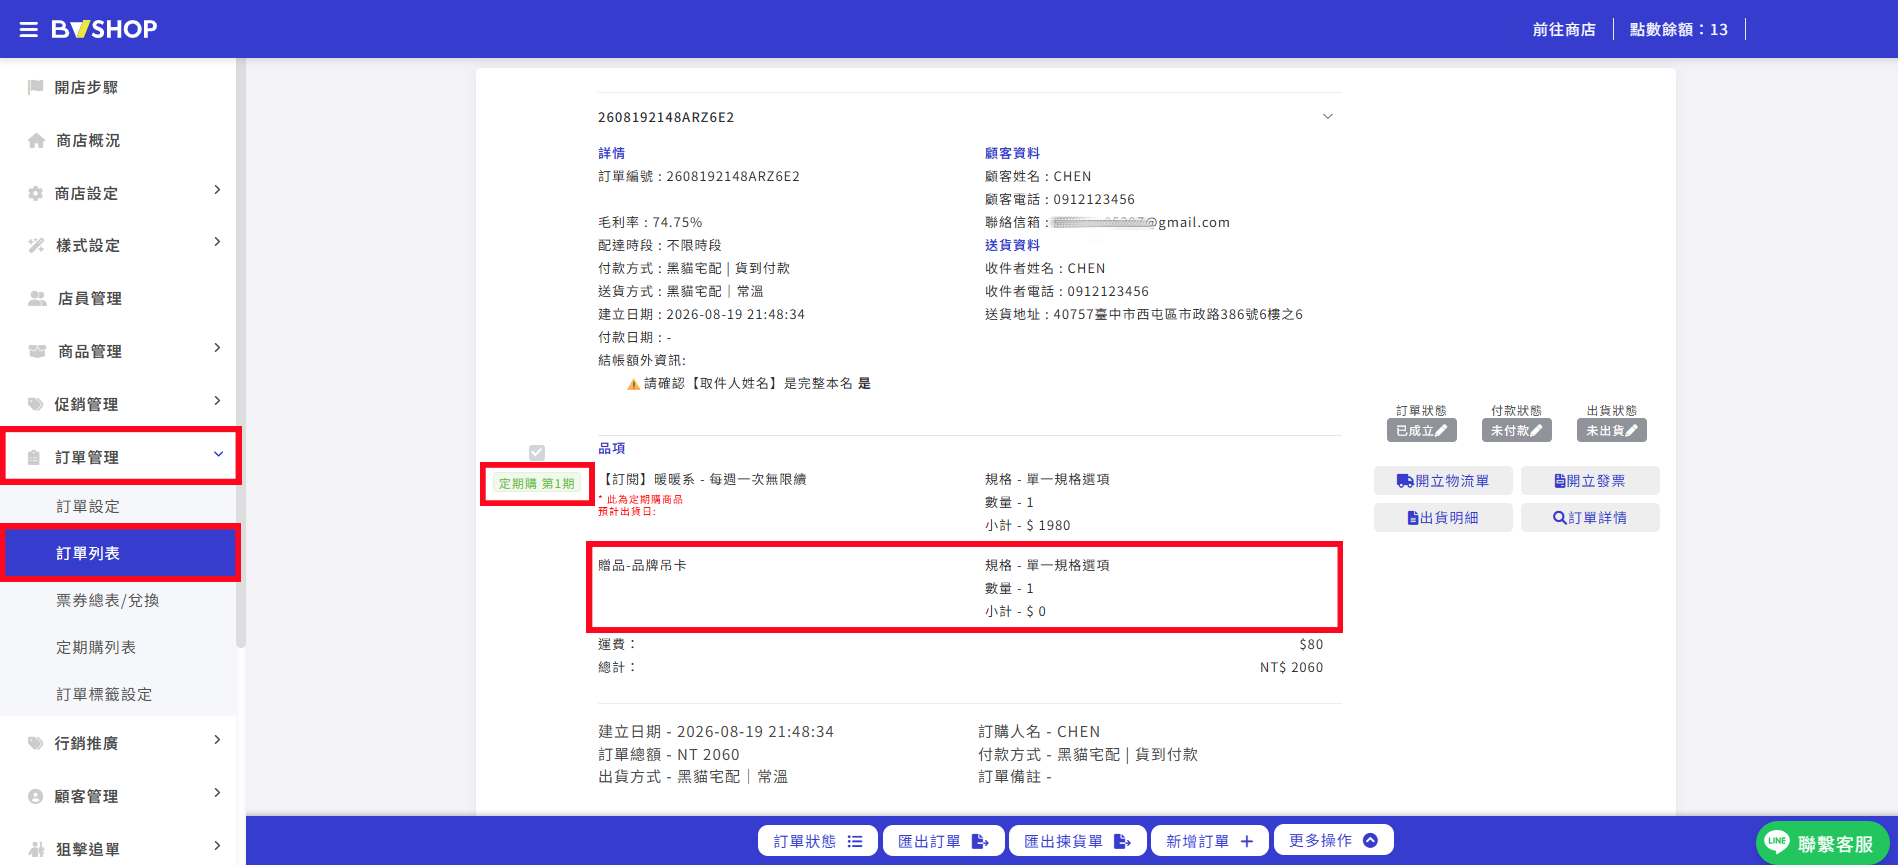The image size is (1898, 865).
Task: Click the people icon for 店員管理
Action: (37, 298)
